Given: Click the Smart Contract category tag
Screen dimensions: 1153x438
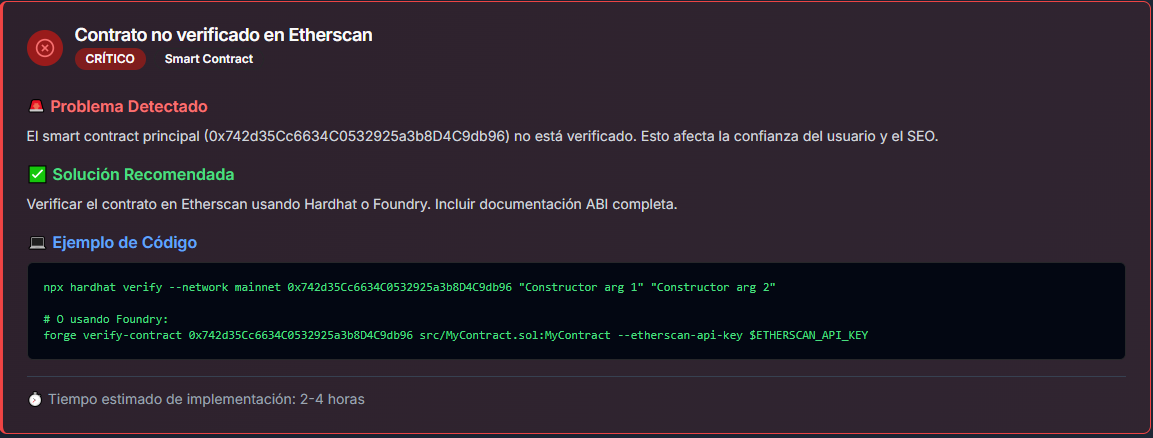Looking at the screenshot, I should click(209, 59).
